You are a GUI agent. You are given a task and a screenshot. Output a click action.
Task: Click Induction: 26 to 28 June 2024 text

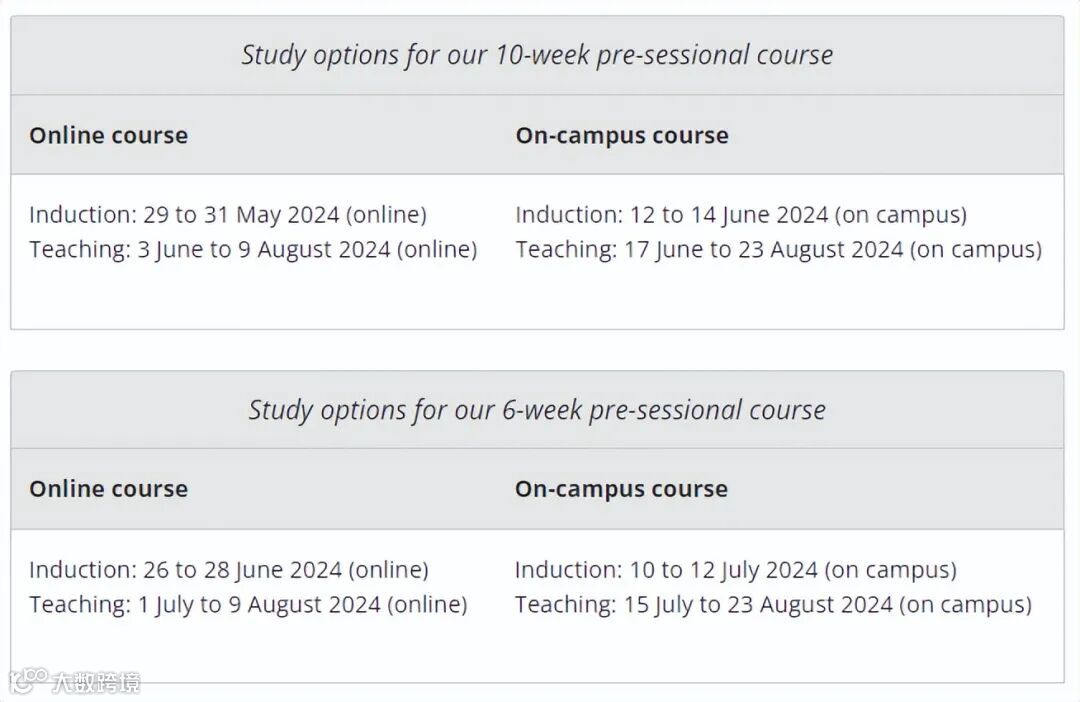tap(228, 570)
